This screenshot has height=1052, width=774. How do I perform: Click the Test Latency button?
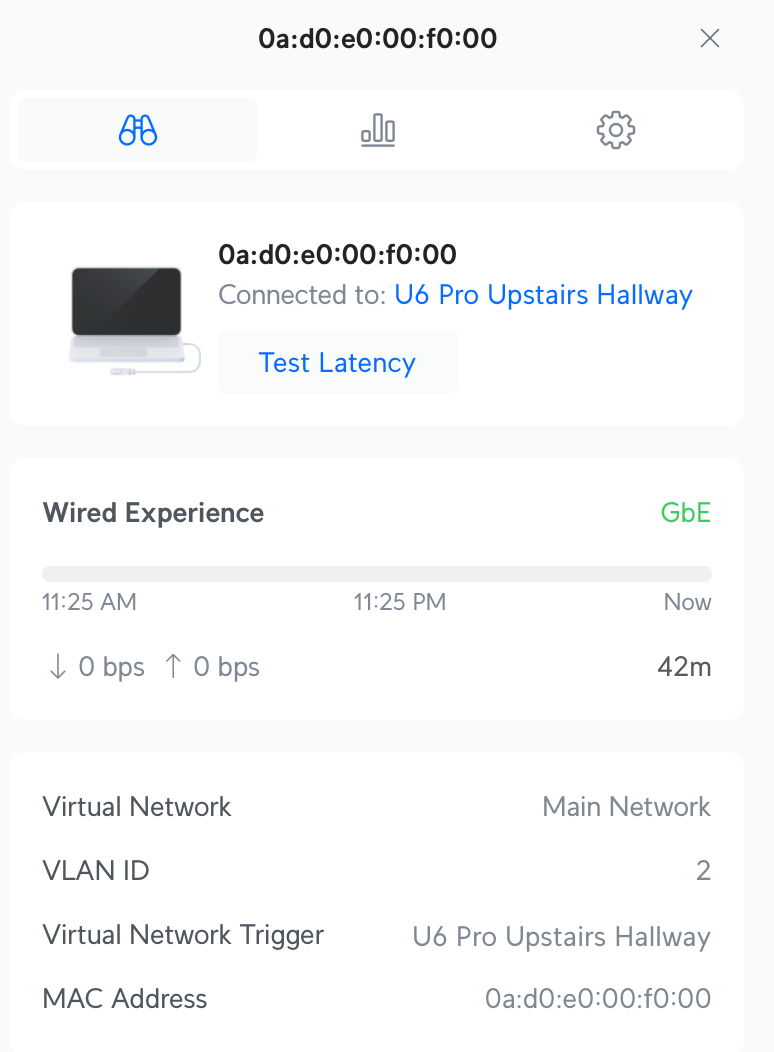click(337, 362)
